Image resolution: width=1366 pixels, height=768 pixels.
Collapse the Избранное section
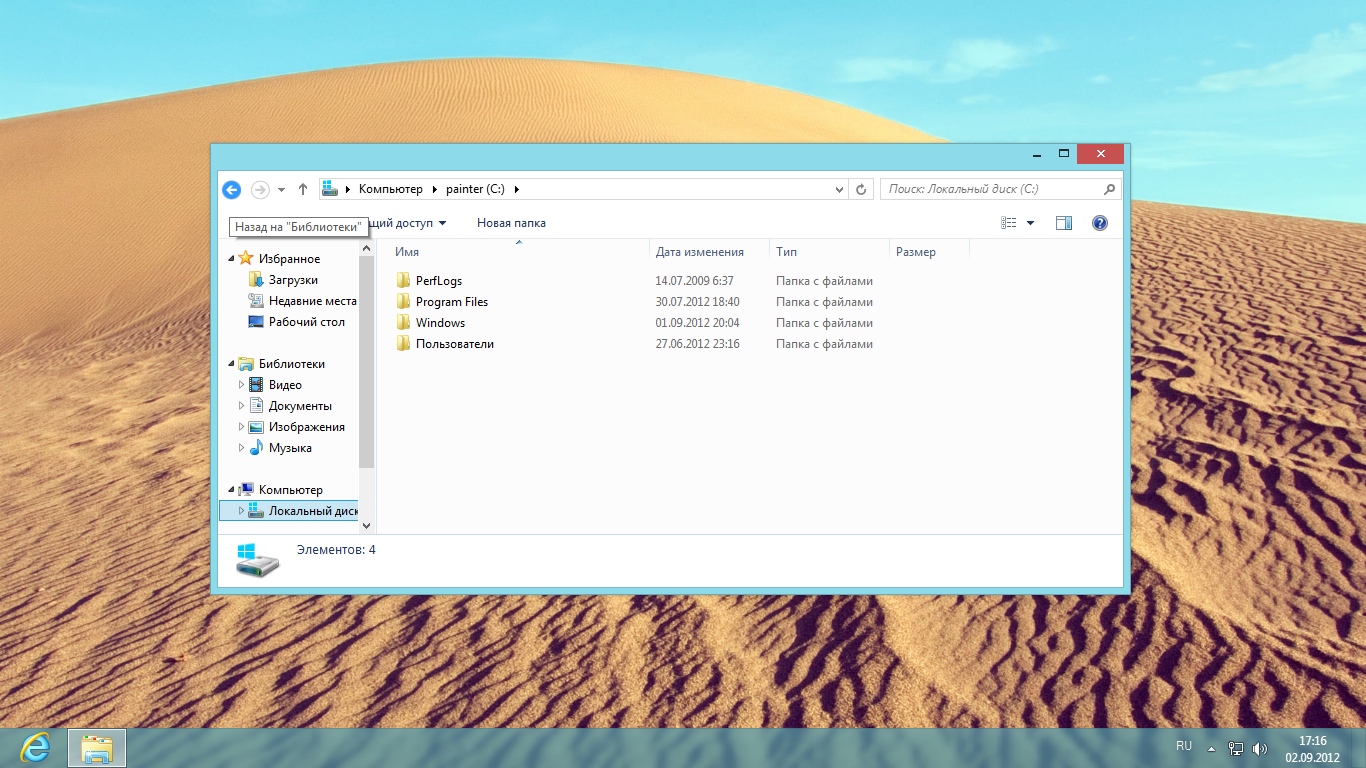[232, 259]
